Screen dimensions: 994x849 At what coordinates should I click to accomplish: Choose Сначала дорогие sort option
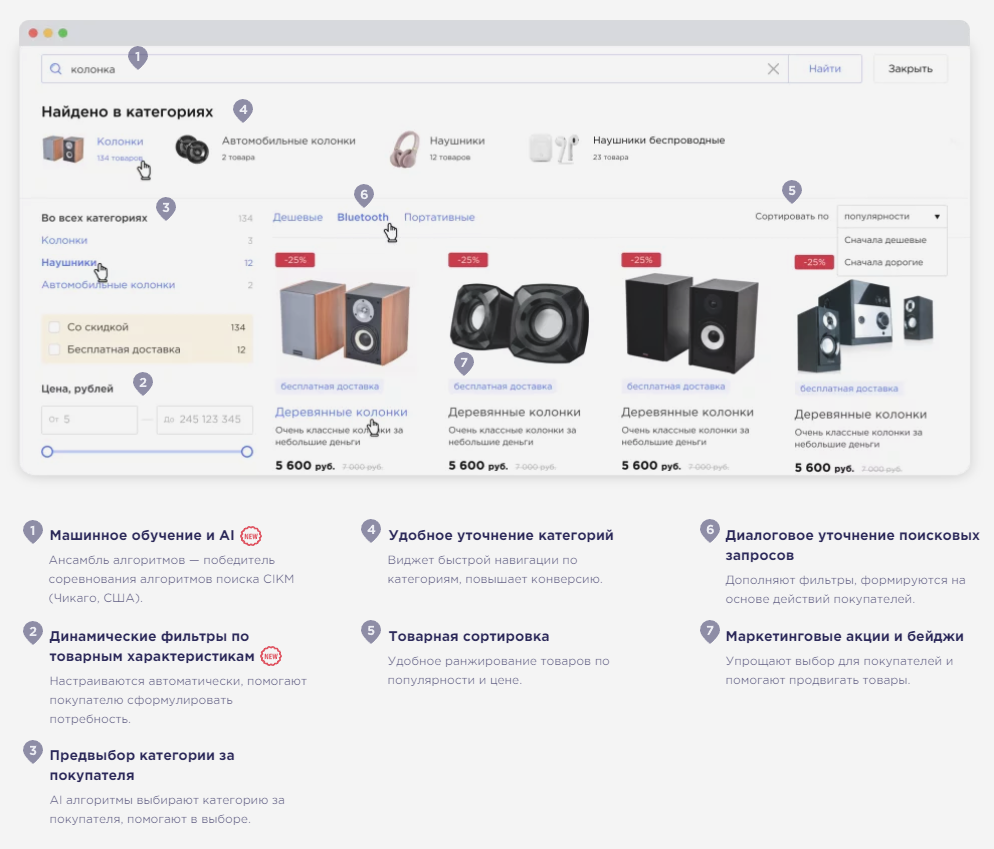tap(883, 262)
